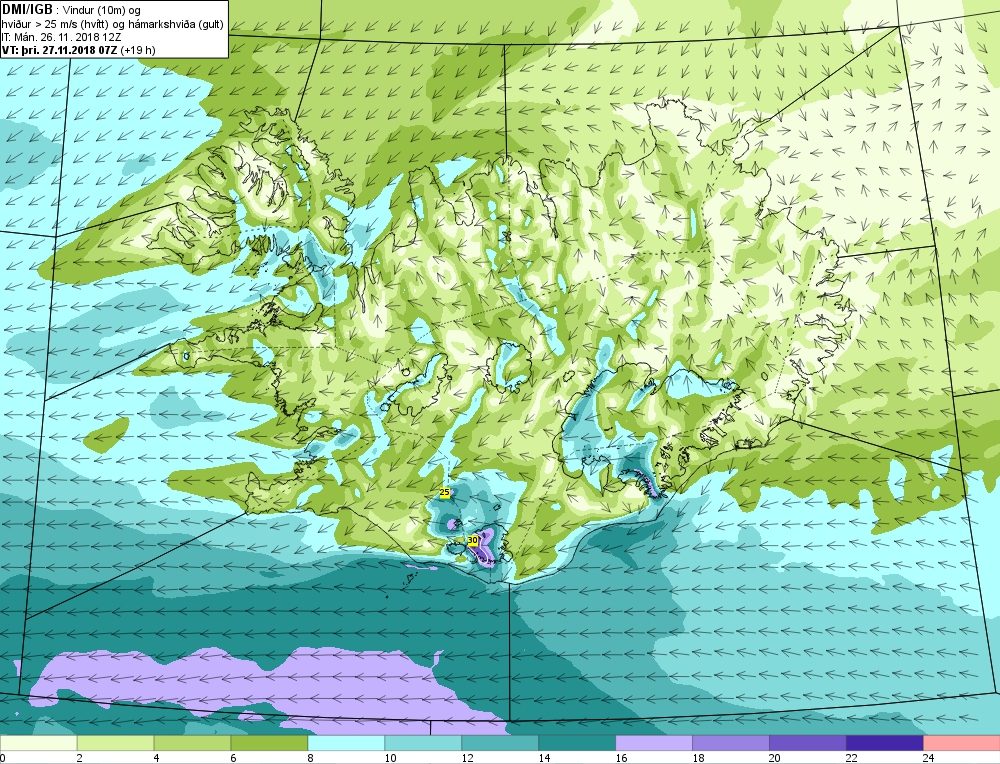Click the light cyan 8–10 m/s legend swatch
The image size is (1000, 764).
346,744
